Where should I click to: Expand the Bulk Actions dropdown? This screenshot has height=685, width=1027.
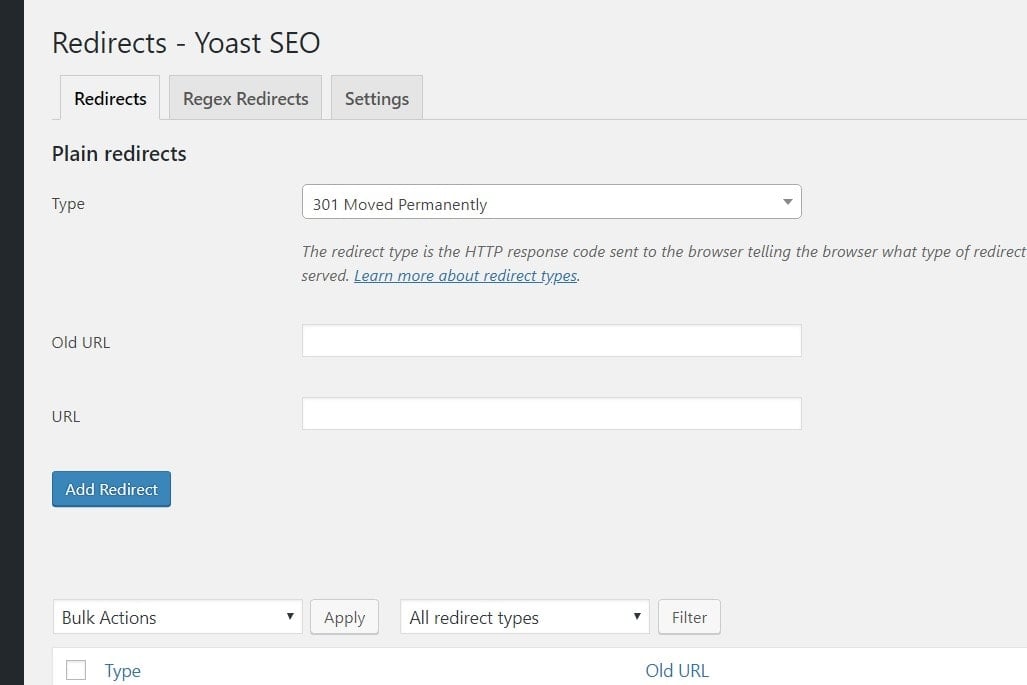(x=177, y=617)
